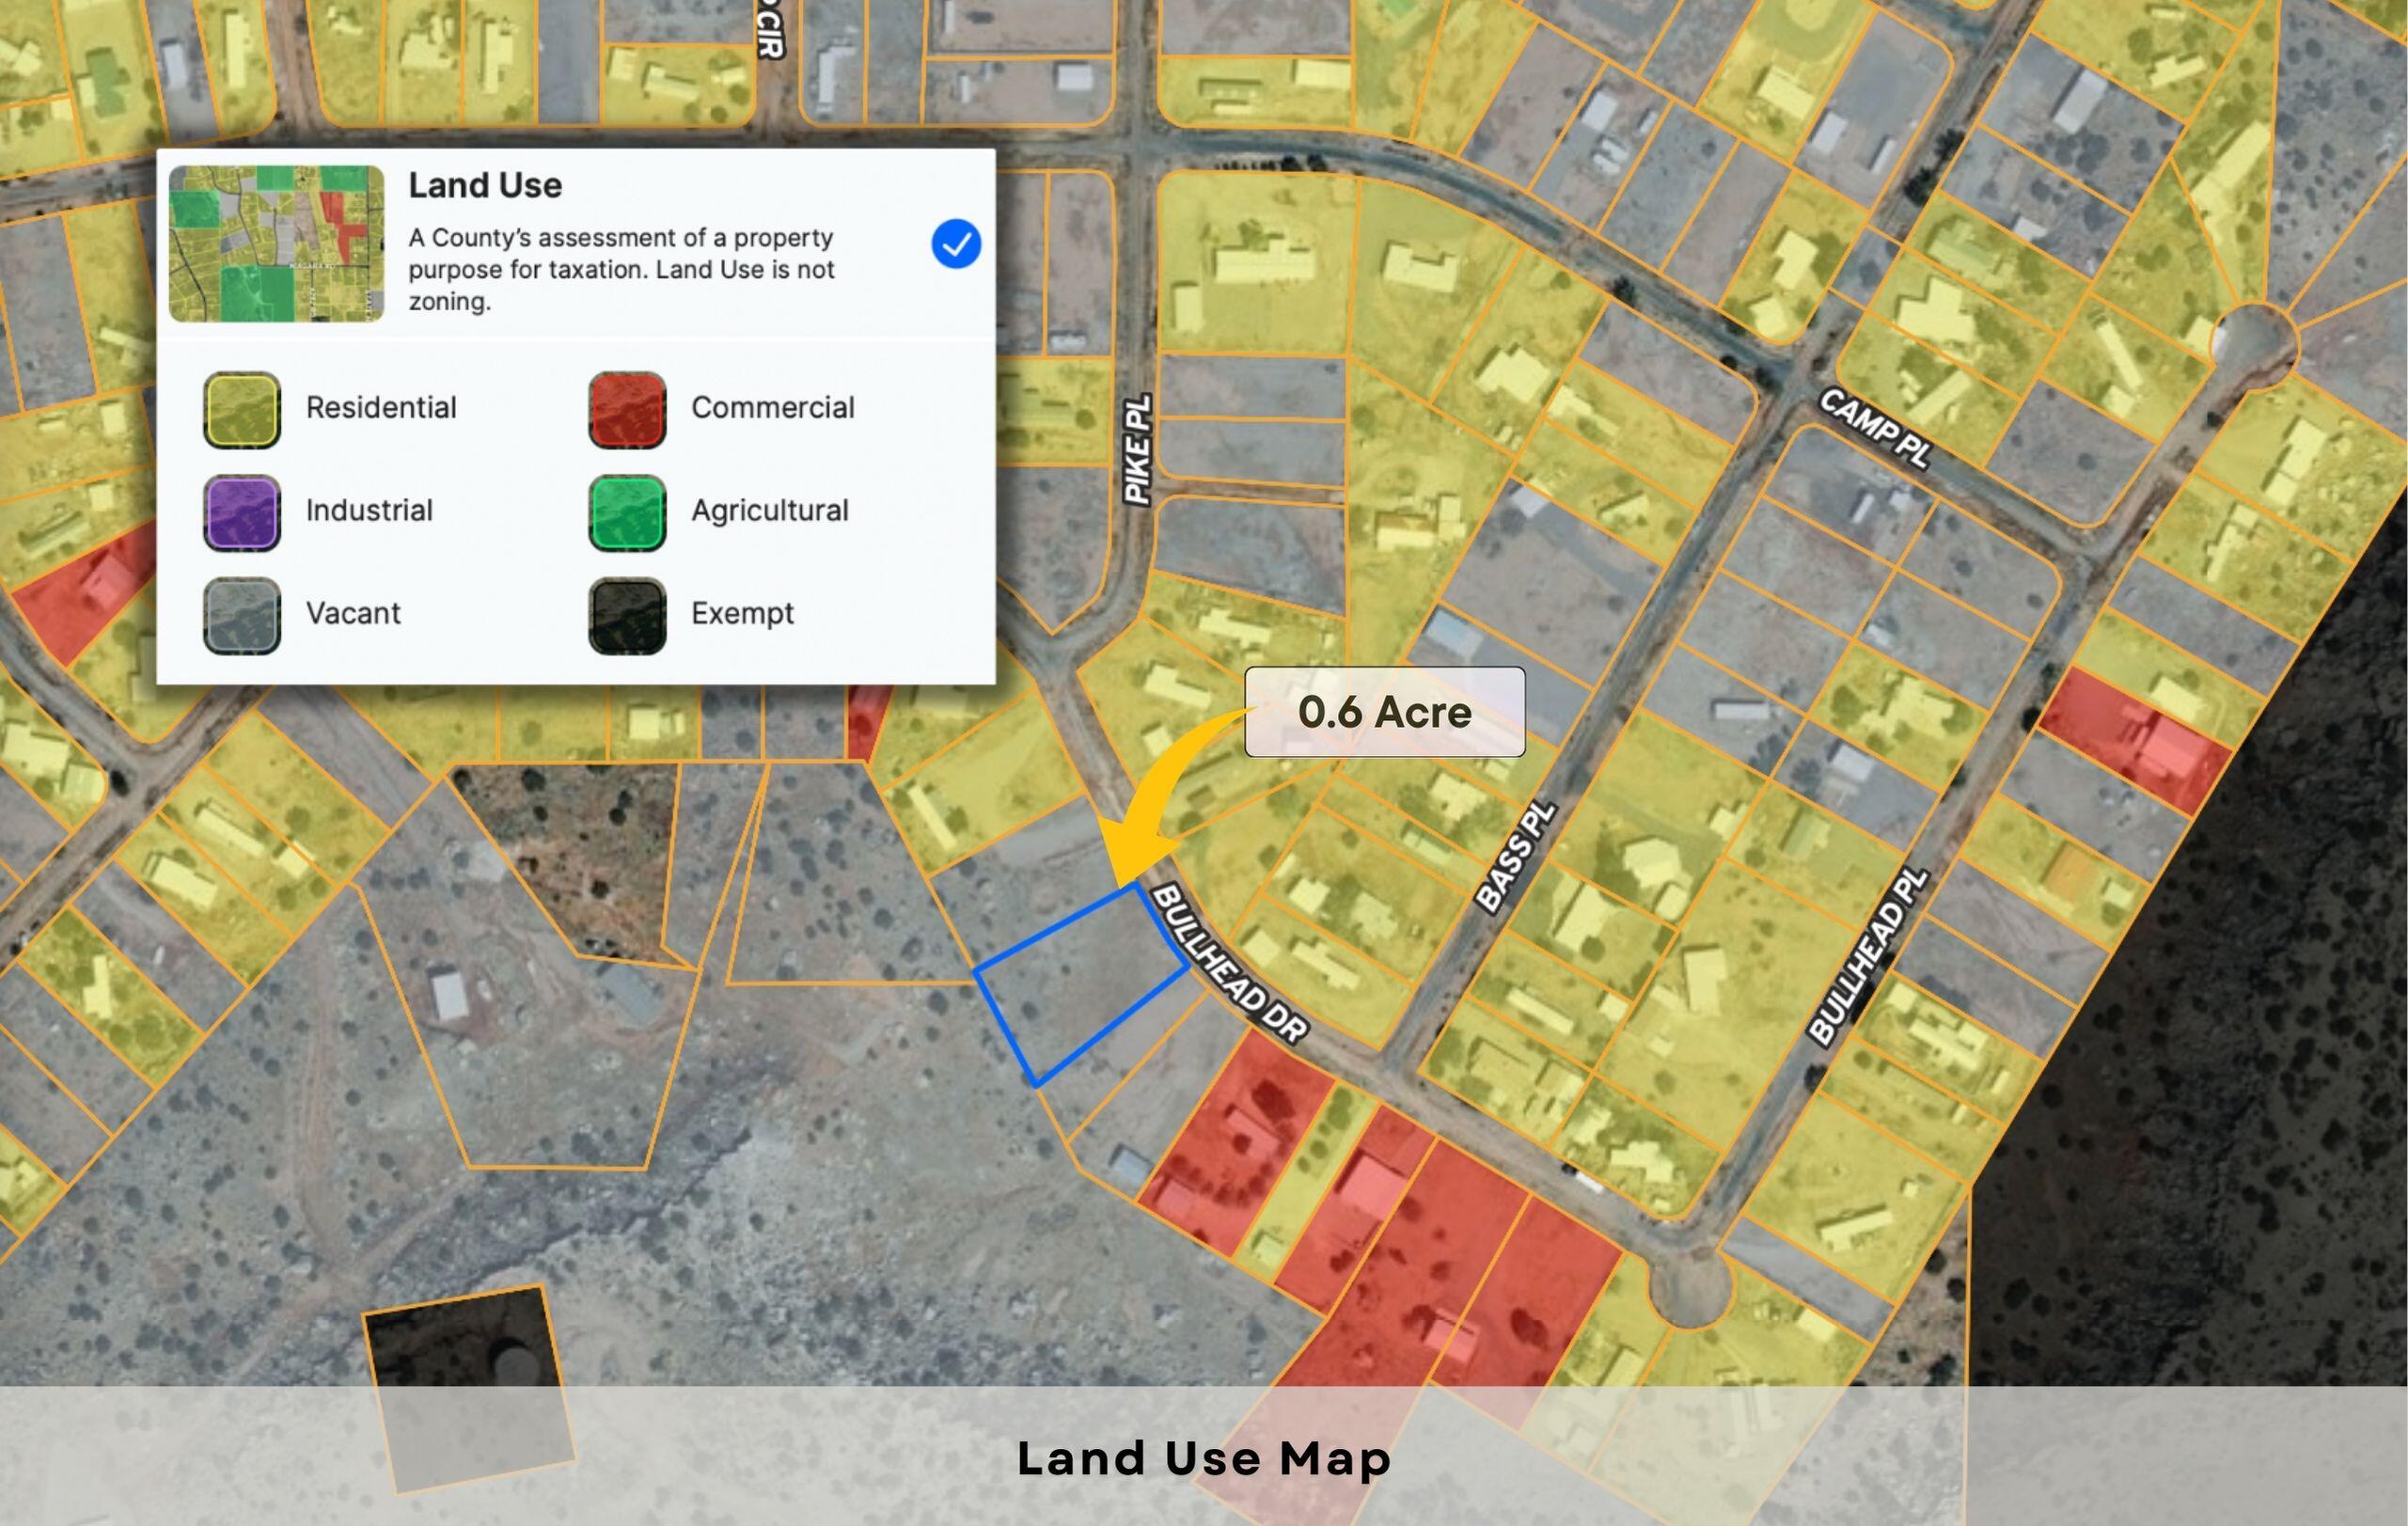Image resolution: width=2408 pixels, height=1526 pixels.
Task: Click the 0.6 Acre callout label
Action: click(x=1384, y=712)
